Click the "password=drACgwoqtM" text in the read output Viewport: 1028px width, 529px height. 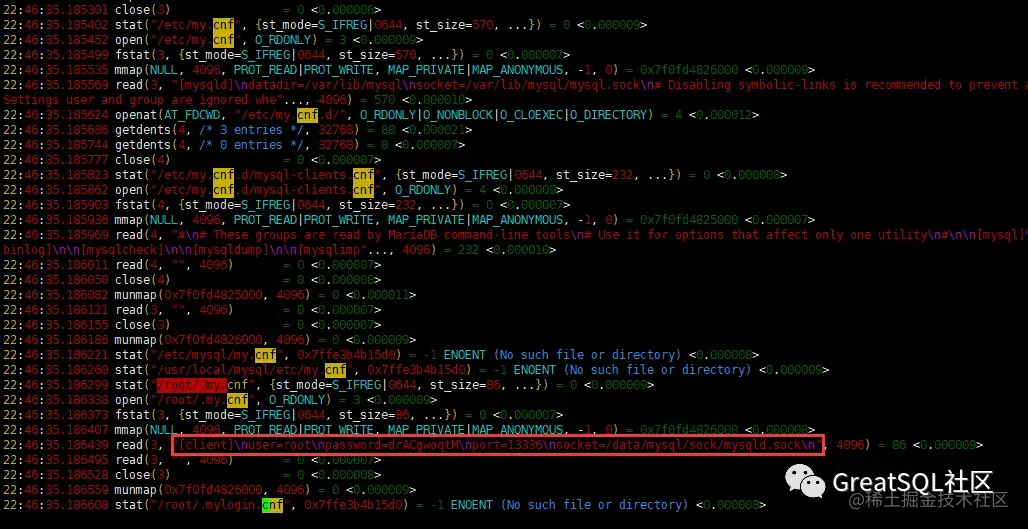tap(394, 446)
